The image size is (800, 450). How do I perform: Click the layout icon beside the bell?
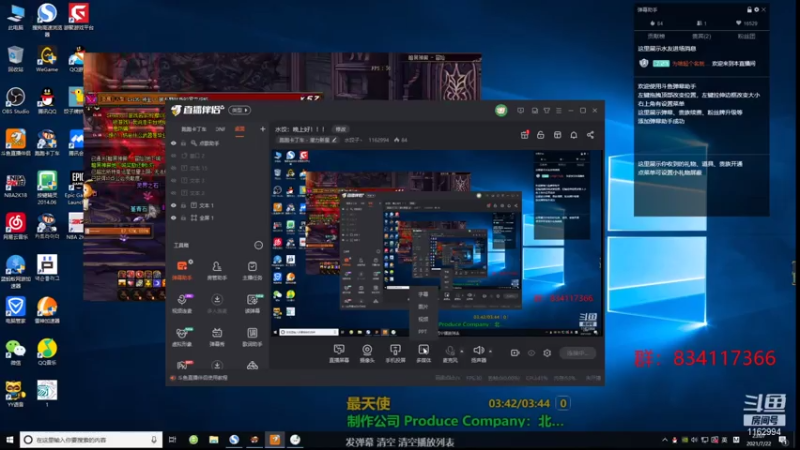[x=558, y=135]
